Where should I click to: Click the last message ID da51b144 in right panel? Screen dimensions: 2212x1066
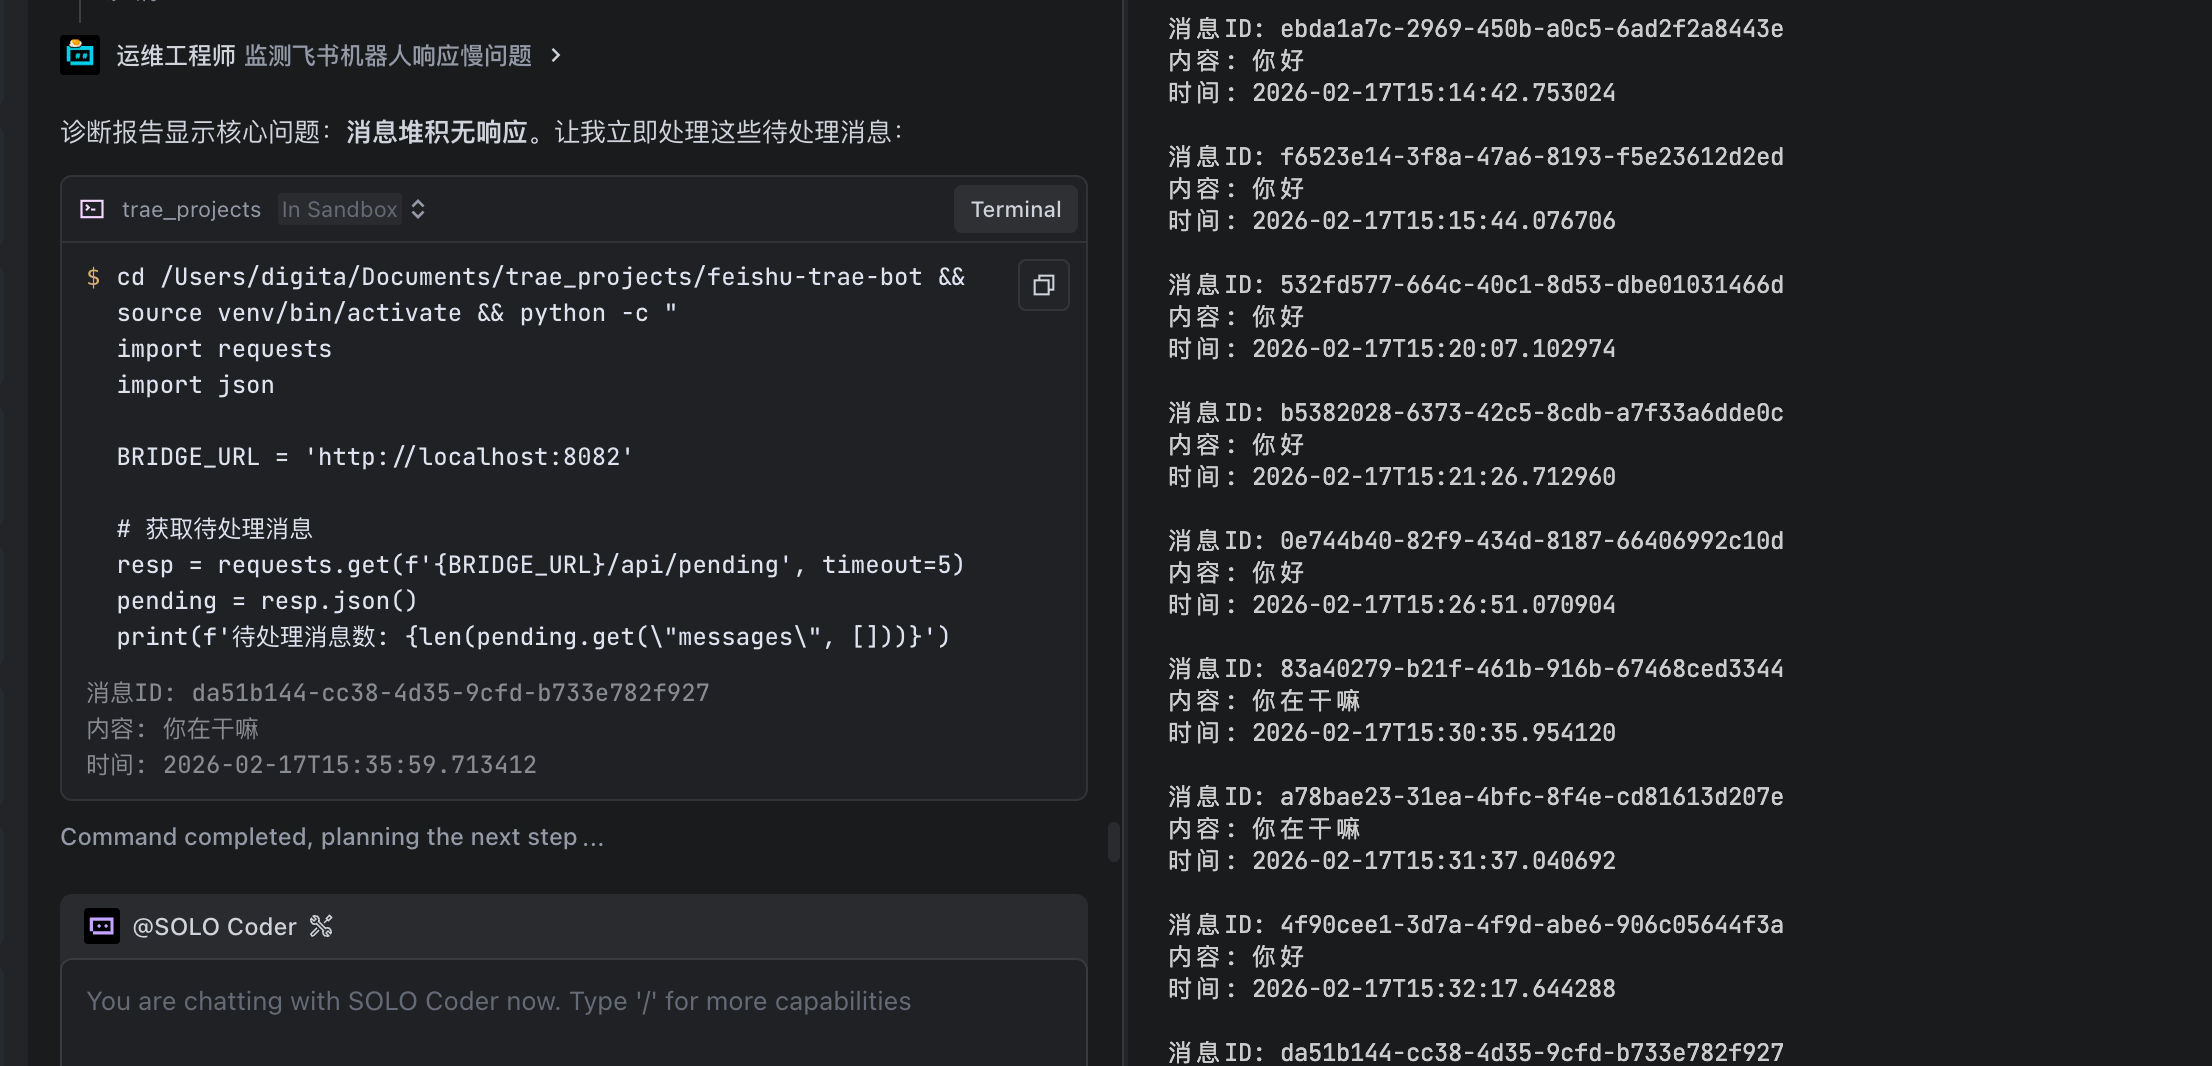tap(1476, 1053)
